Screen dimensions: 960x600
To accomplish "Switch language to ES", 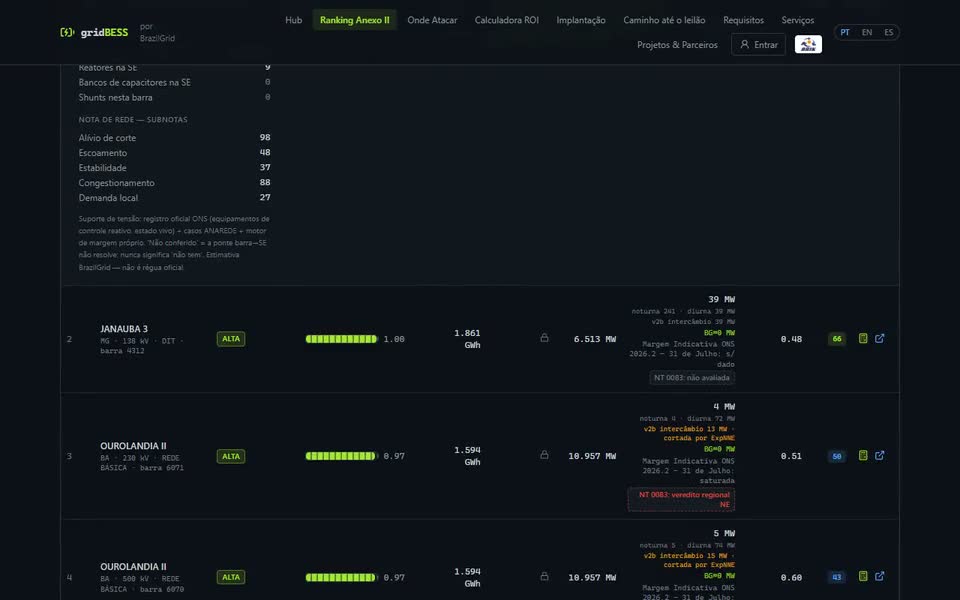I will tap(888, 32).
